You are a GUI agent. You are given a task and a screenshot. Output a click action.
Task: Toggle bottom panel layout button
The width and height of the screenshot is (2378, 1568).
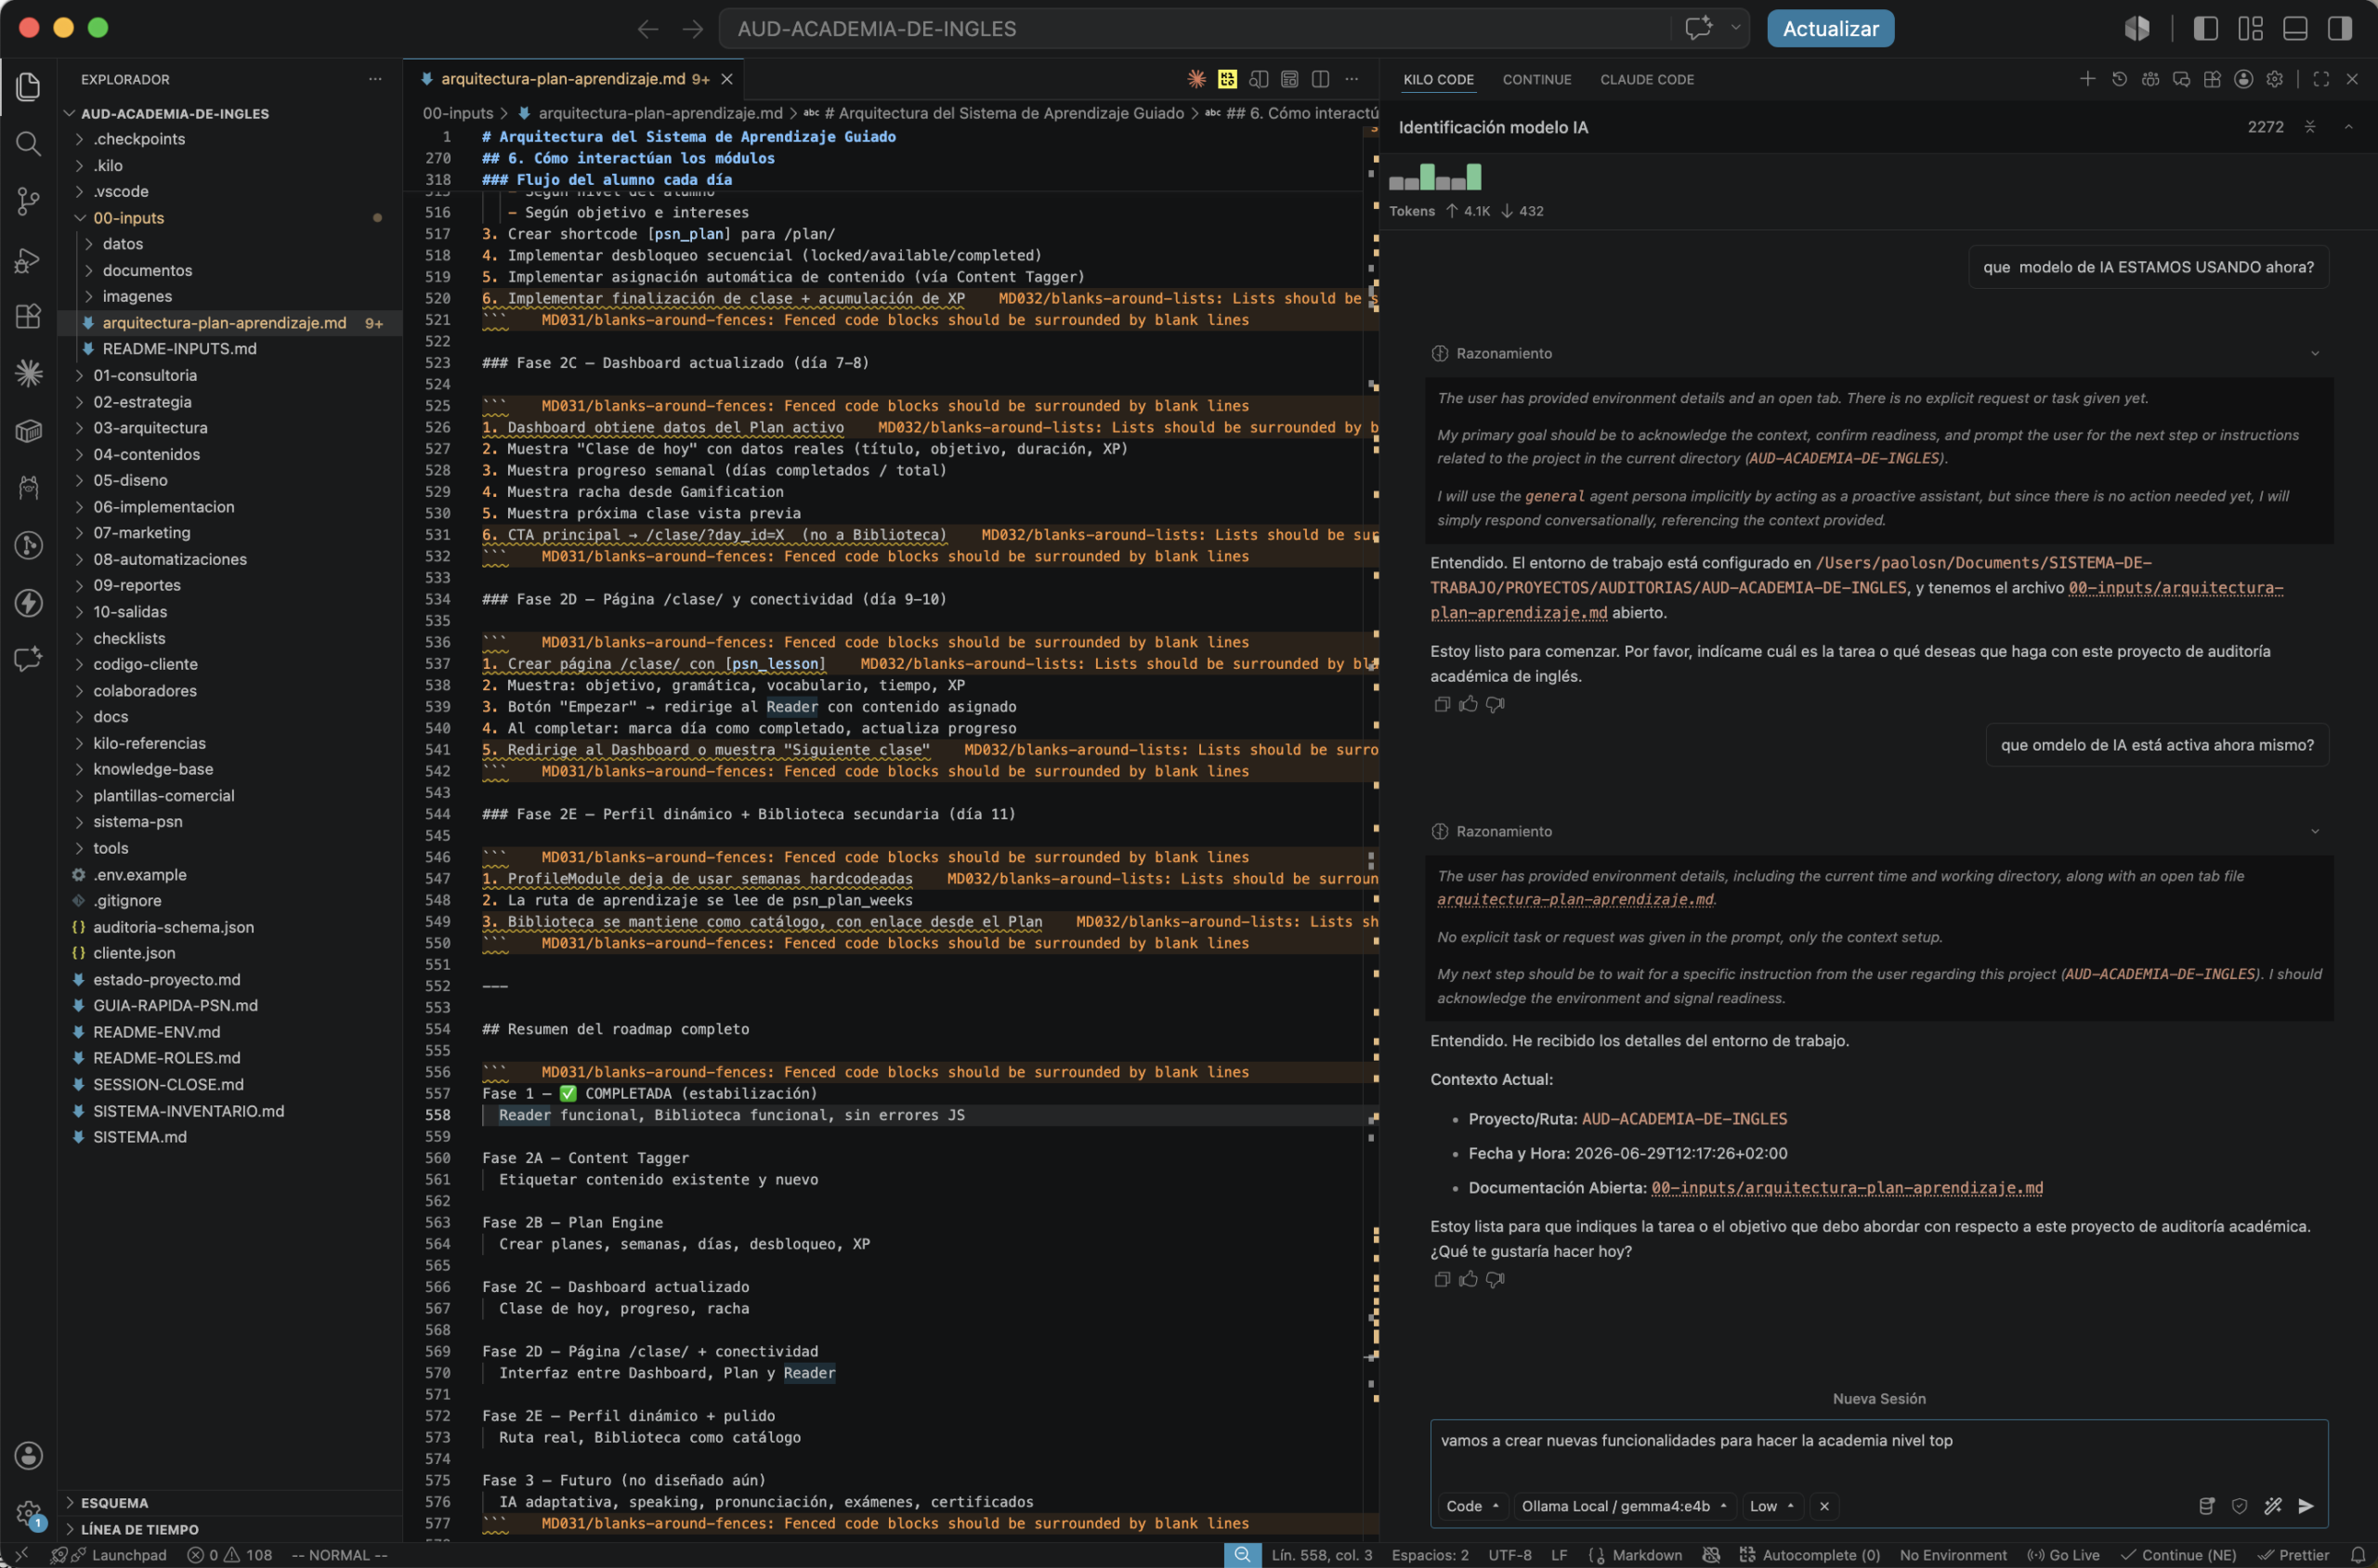point(2295,28)
